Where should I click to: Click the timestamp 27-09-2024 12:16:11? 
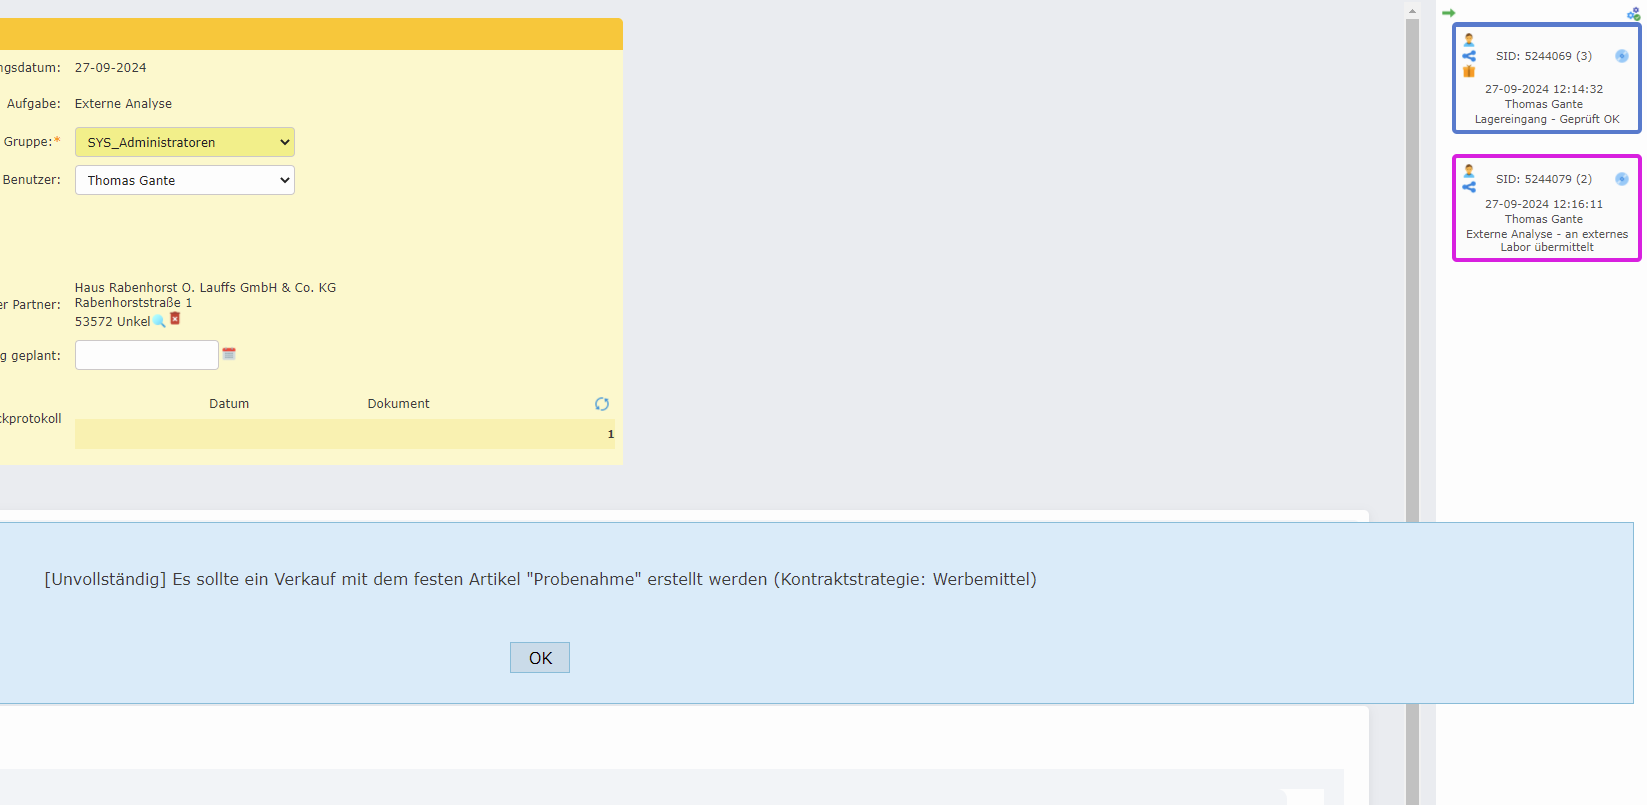(1544, 204)
